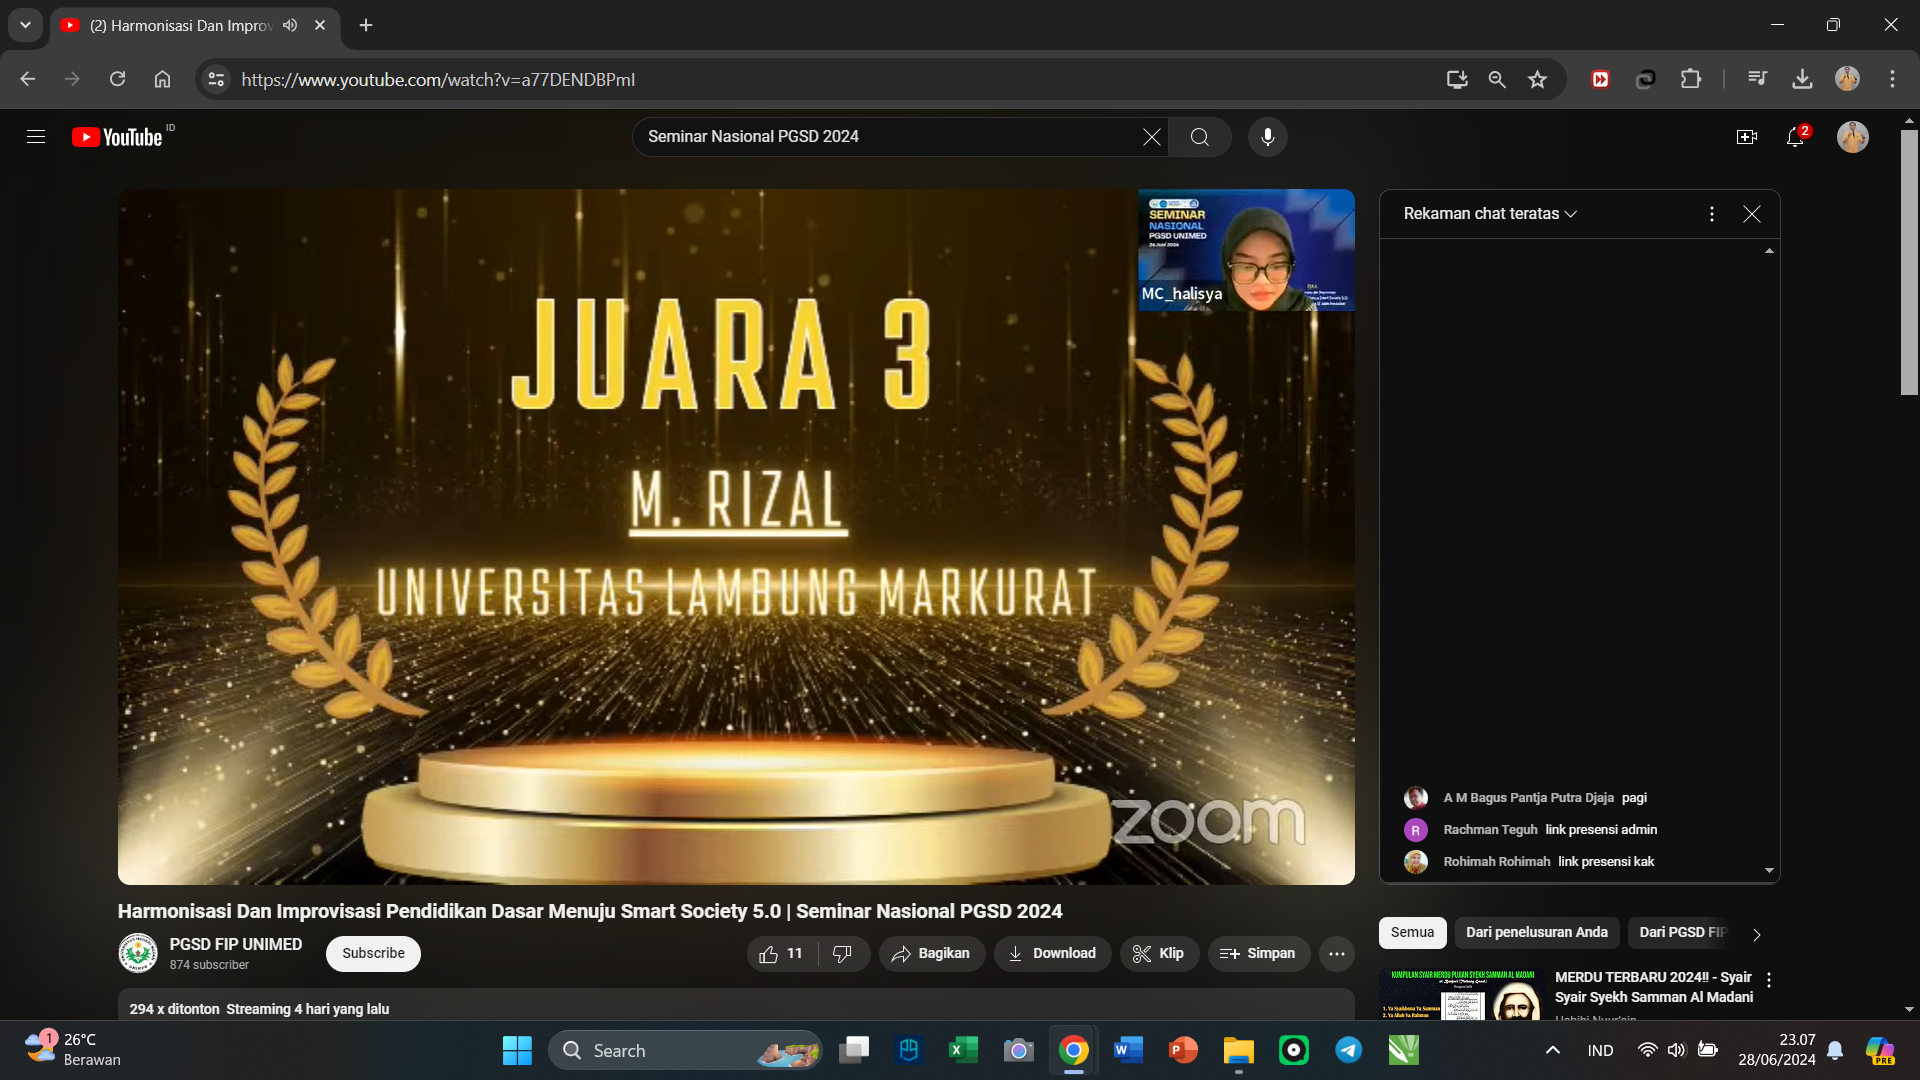Open PGSD FIP UNIMED channel name
This screenshot has height=1080, width=1920.
236,944
